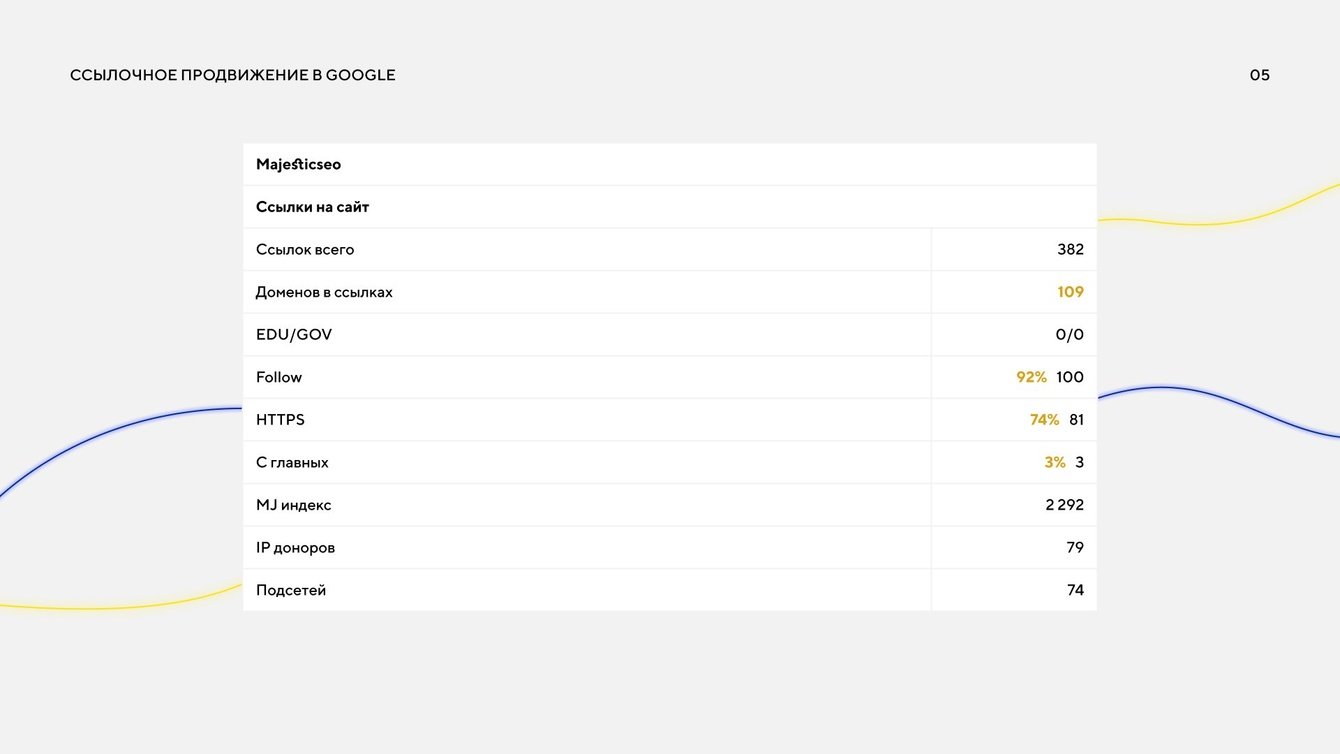This screenshot has width=1340, height=754.
Task: Click the 'Ссылок всего' row label
Action: point(305,250)
